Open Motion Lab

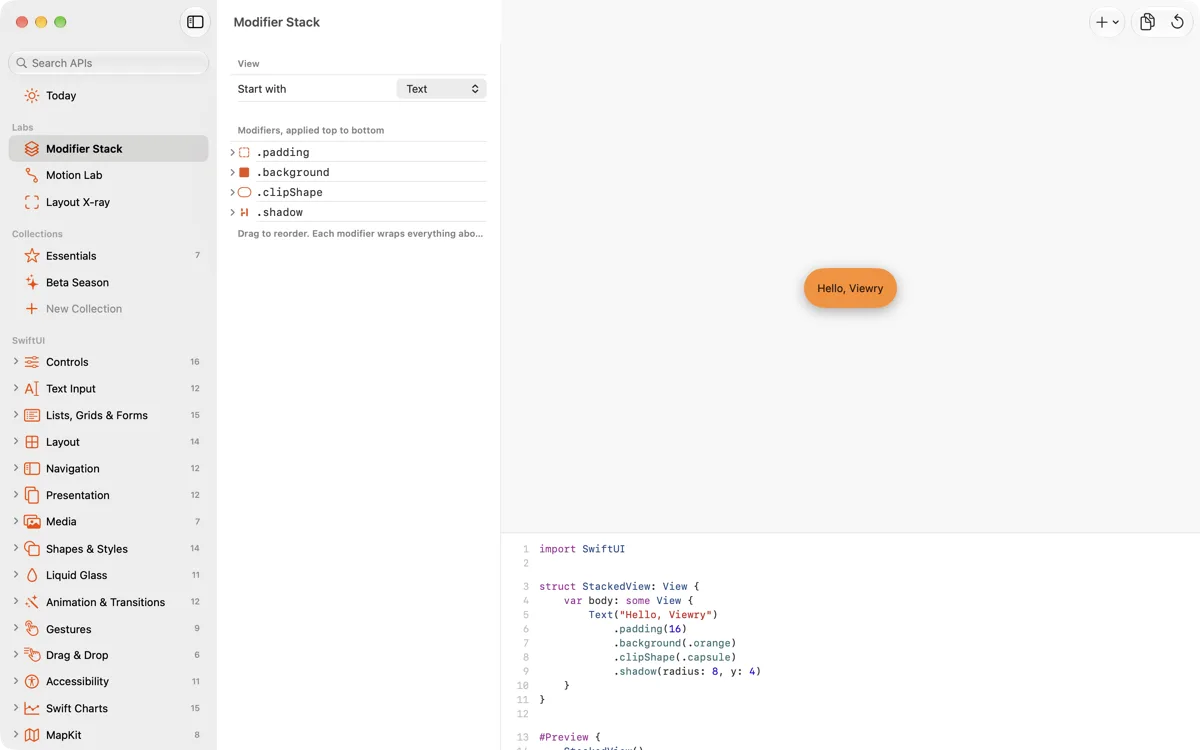tap(109, 175)
